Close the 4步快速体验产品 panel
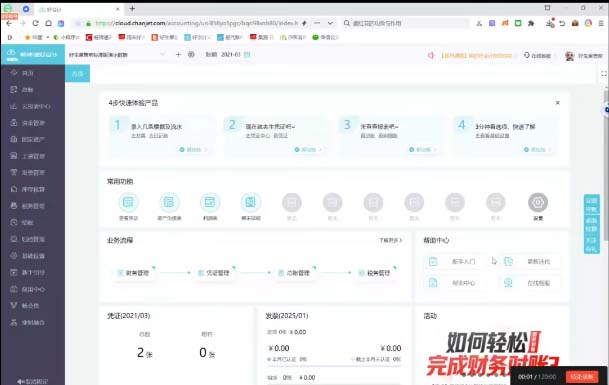The image size is (609, 385). point(557,103)
